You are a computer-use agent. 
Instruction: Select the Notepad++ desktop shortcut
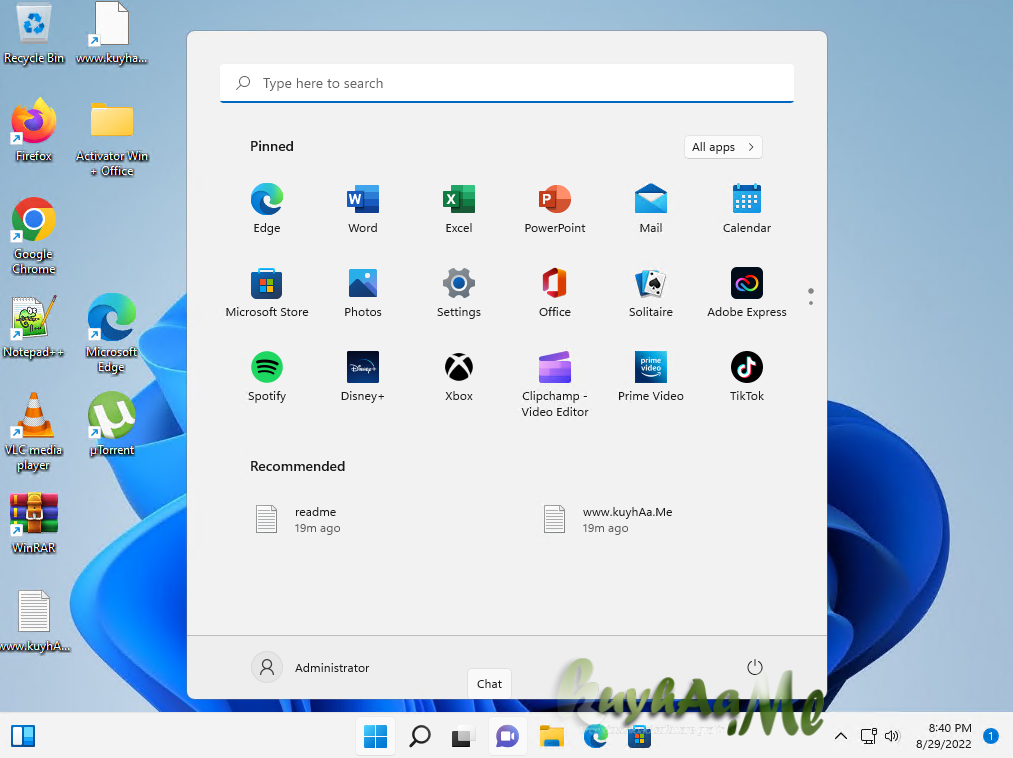(x=34, y=327)
